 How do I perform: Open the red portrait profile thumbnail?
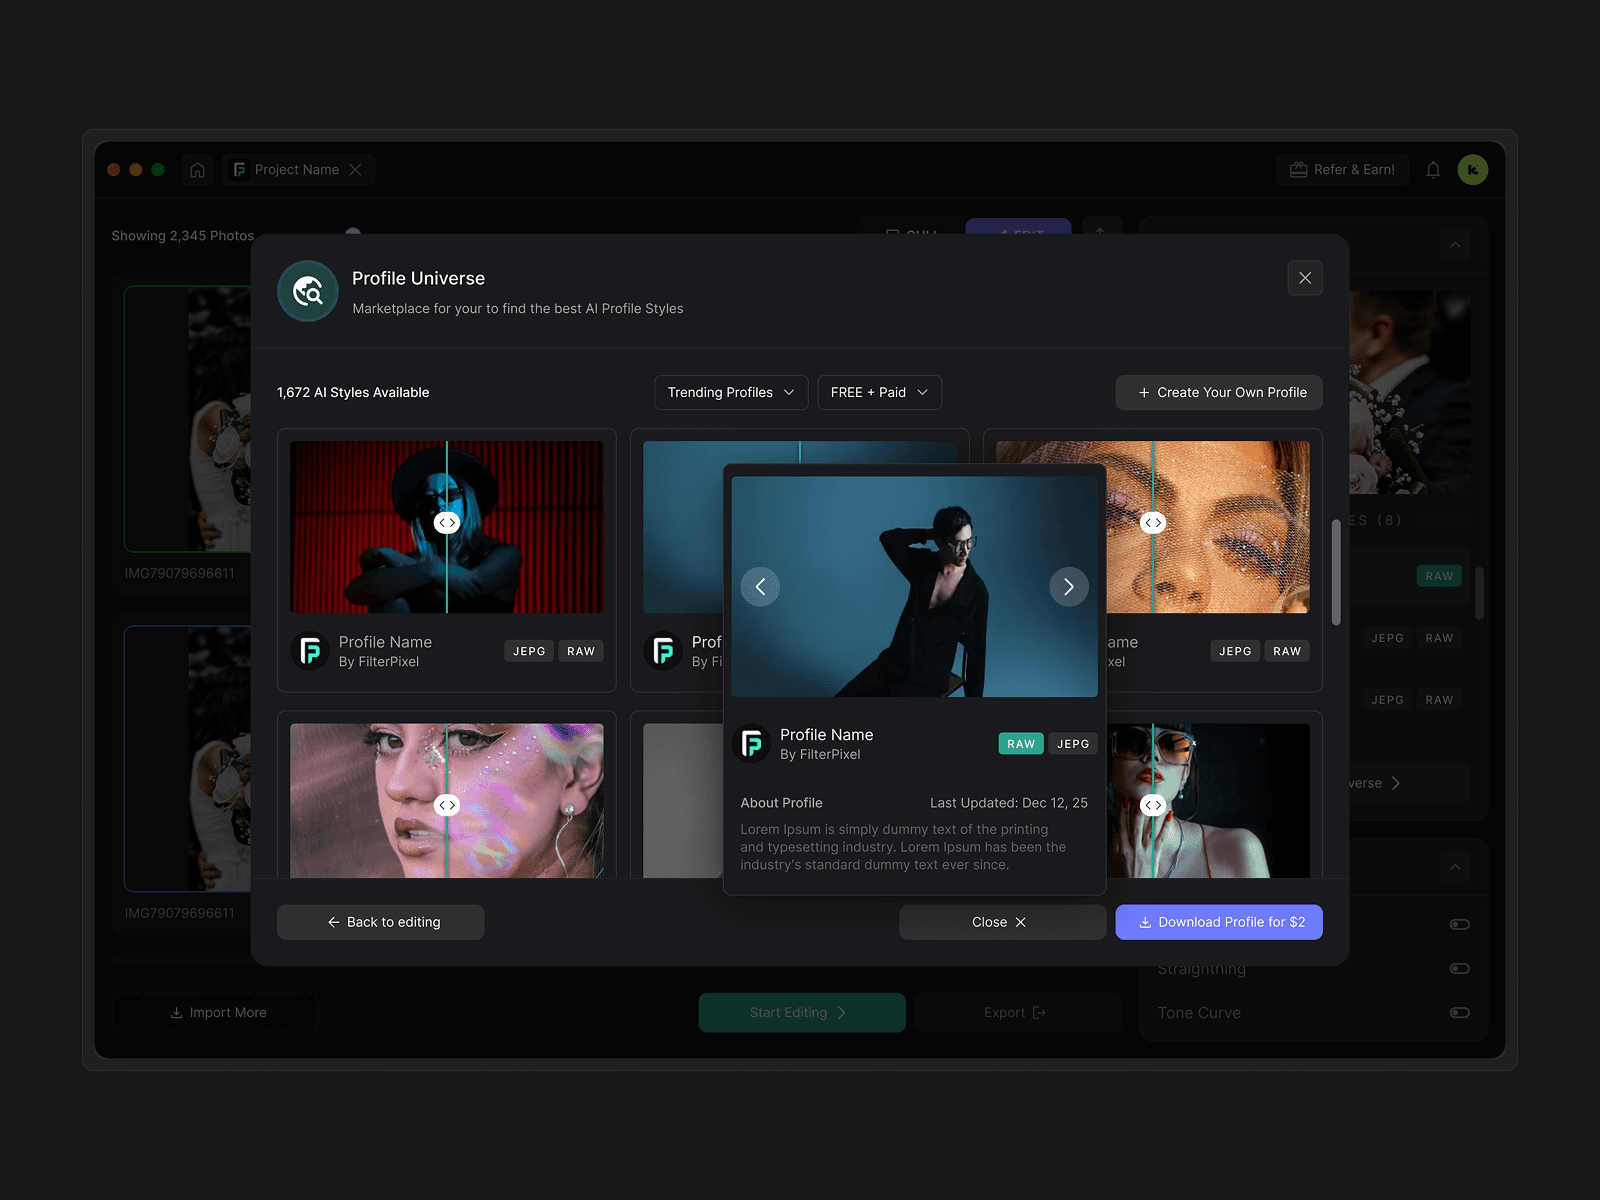coord(447,527)
